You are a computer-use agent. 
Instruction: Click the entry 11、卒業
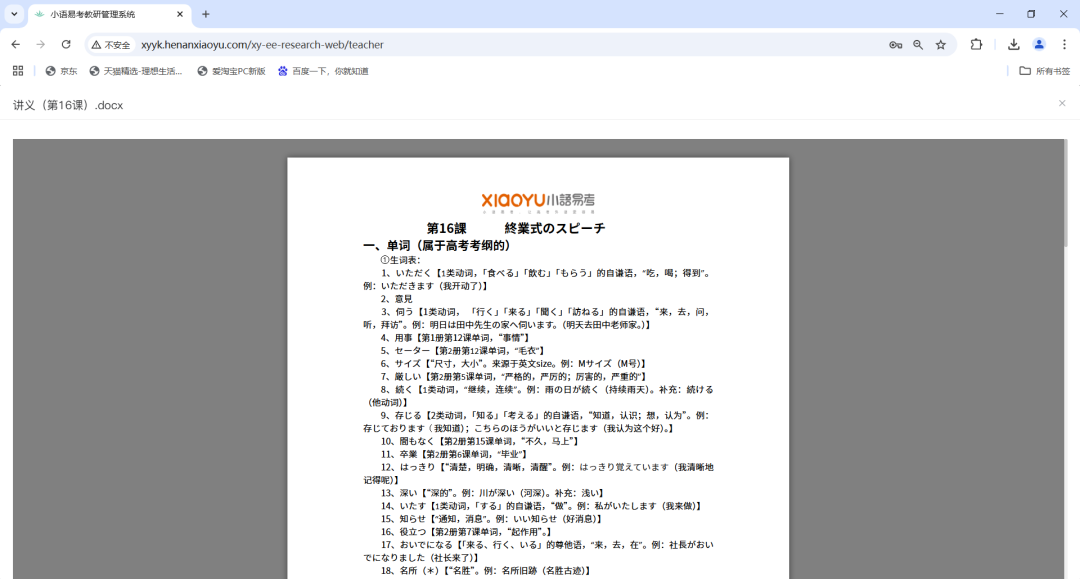(x=454, y=454)
